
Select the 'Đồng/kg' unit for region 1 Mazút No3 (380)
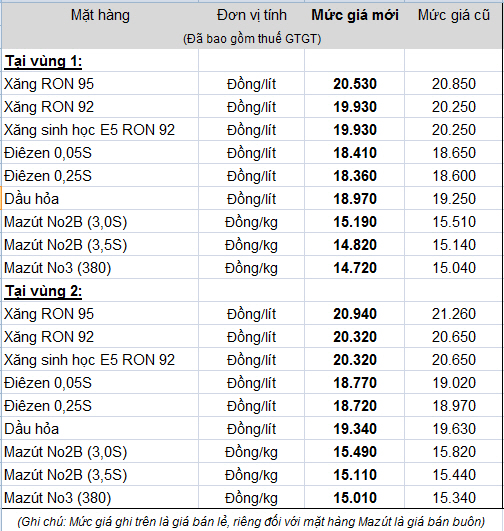point(251,268)
